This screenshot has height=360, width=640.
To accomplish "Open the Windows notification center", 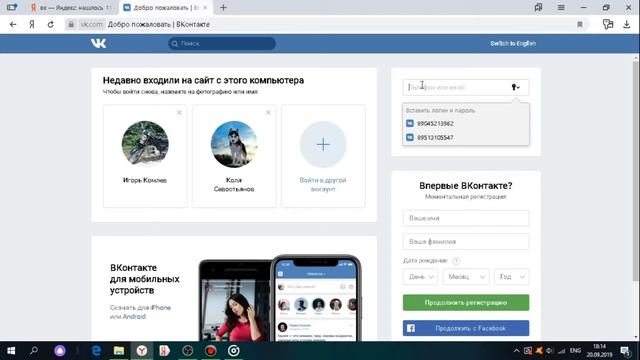I will click(625, 351).
